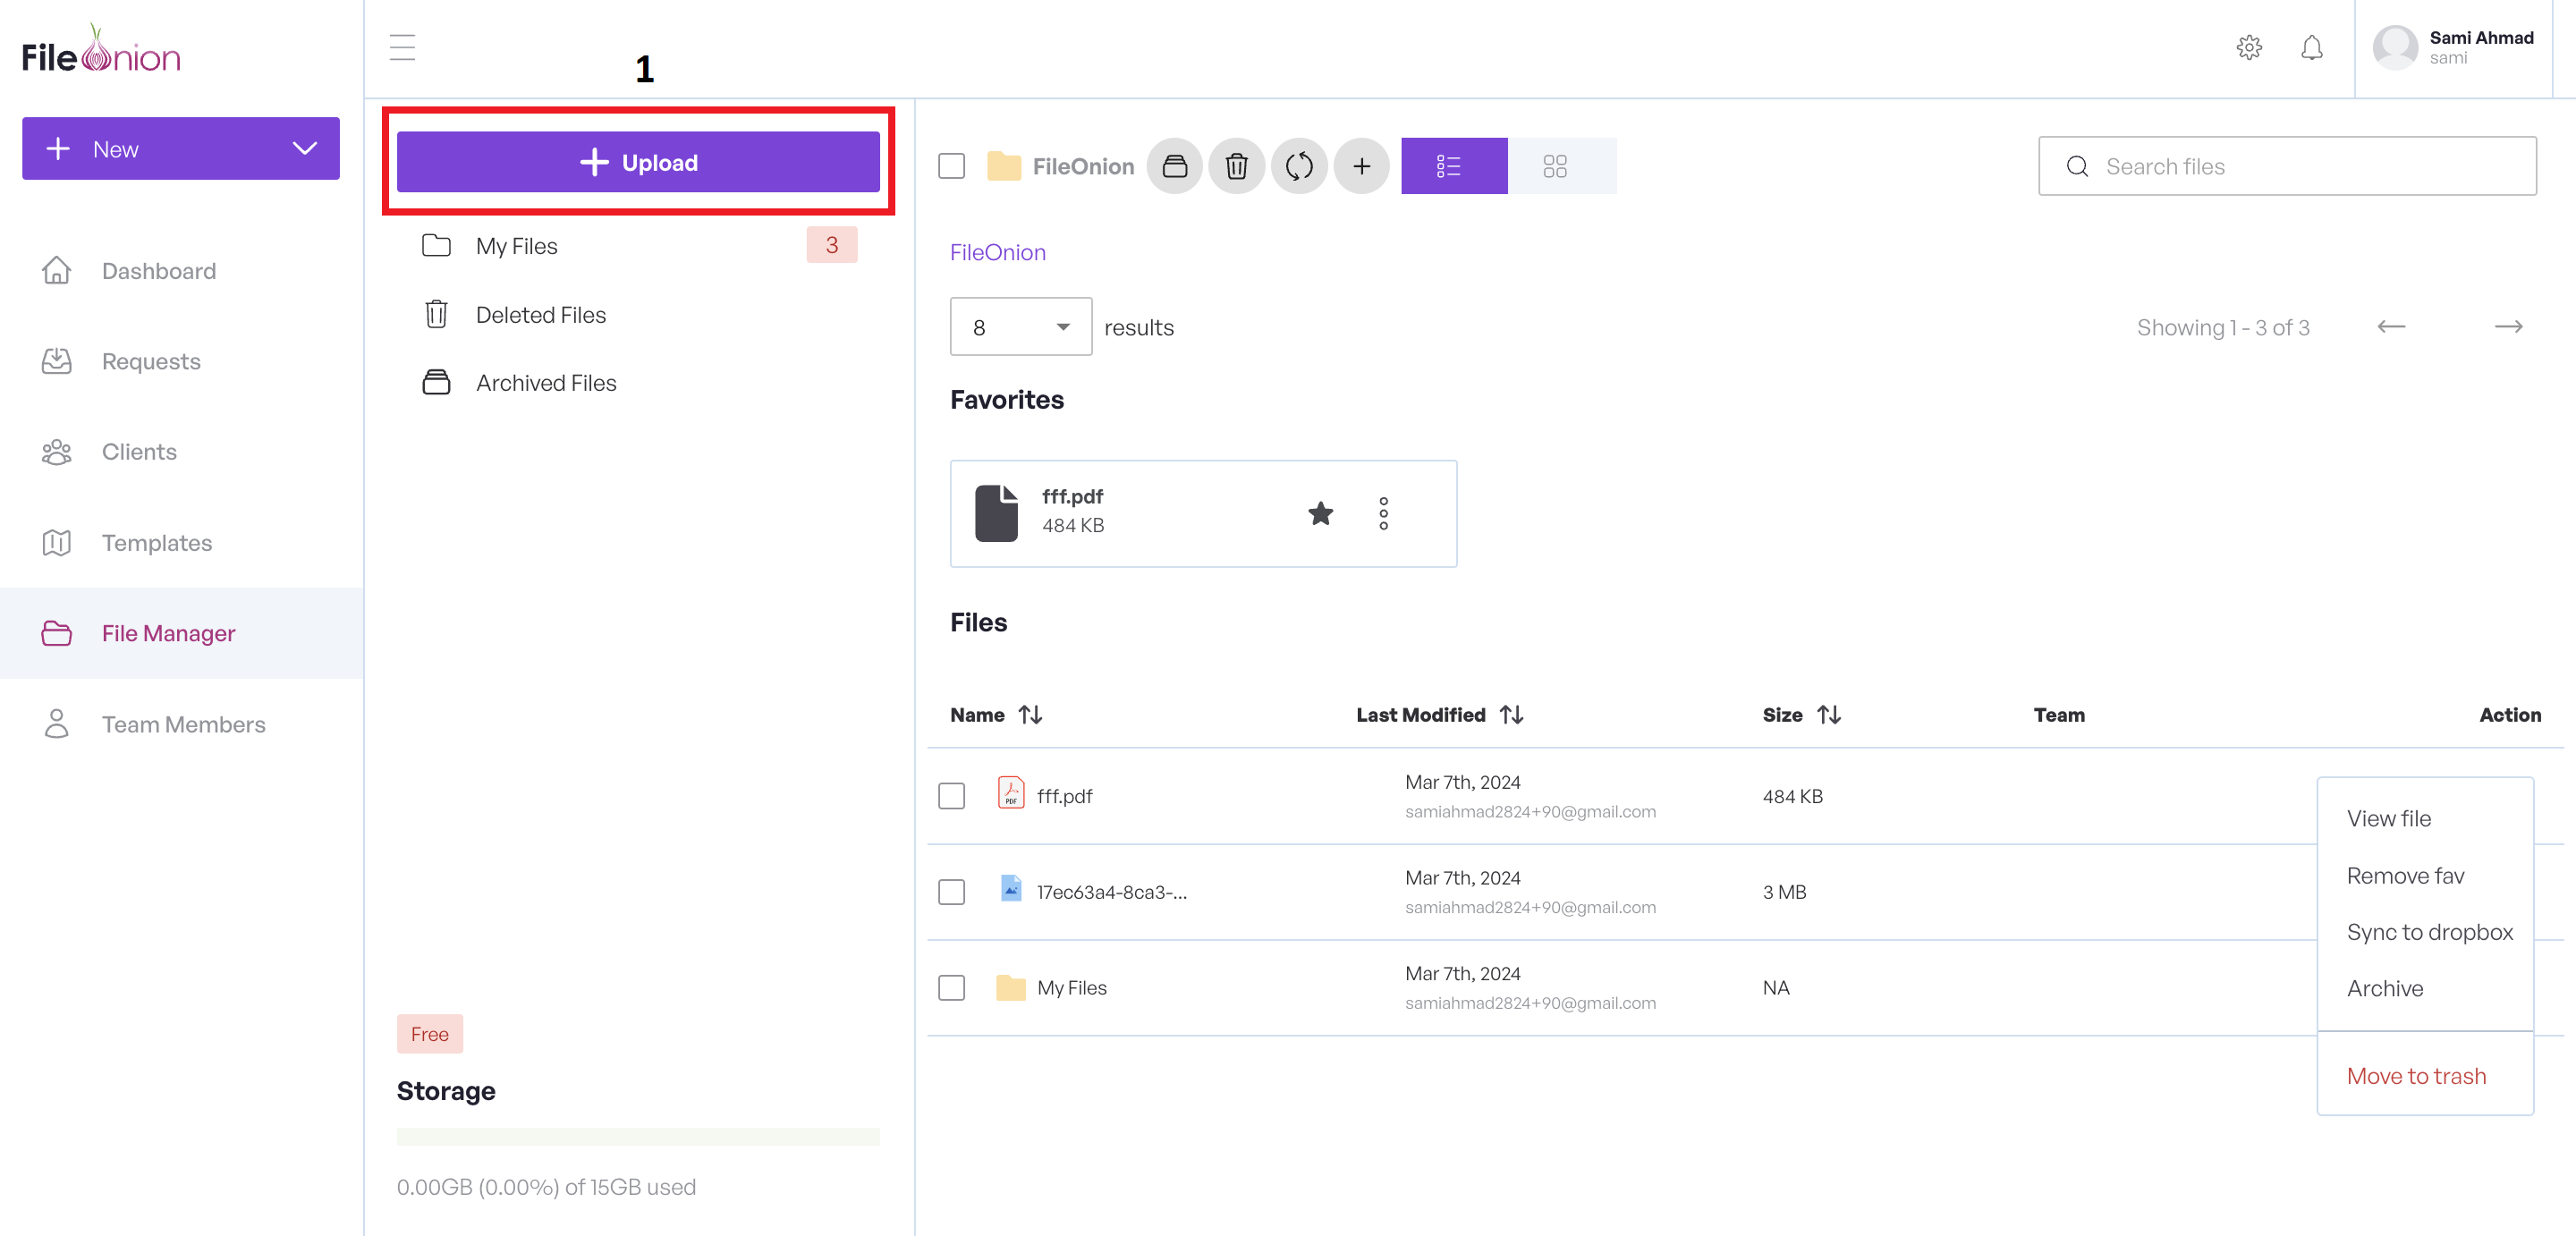Click the archive icon in the toolbar

click(x=1174, y=166)
